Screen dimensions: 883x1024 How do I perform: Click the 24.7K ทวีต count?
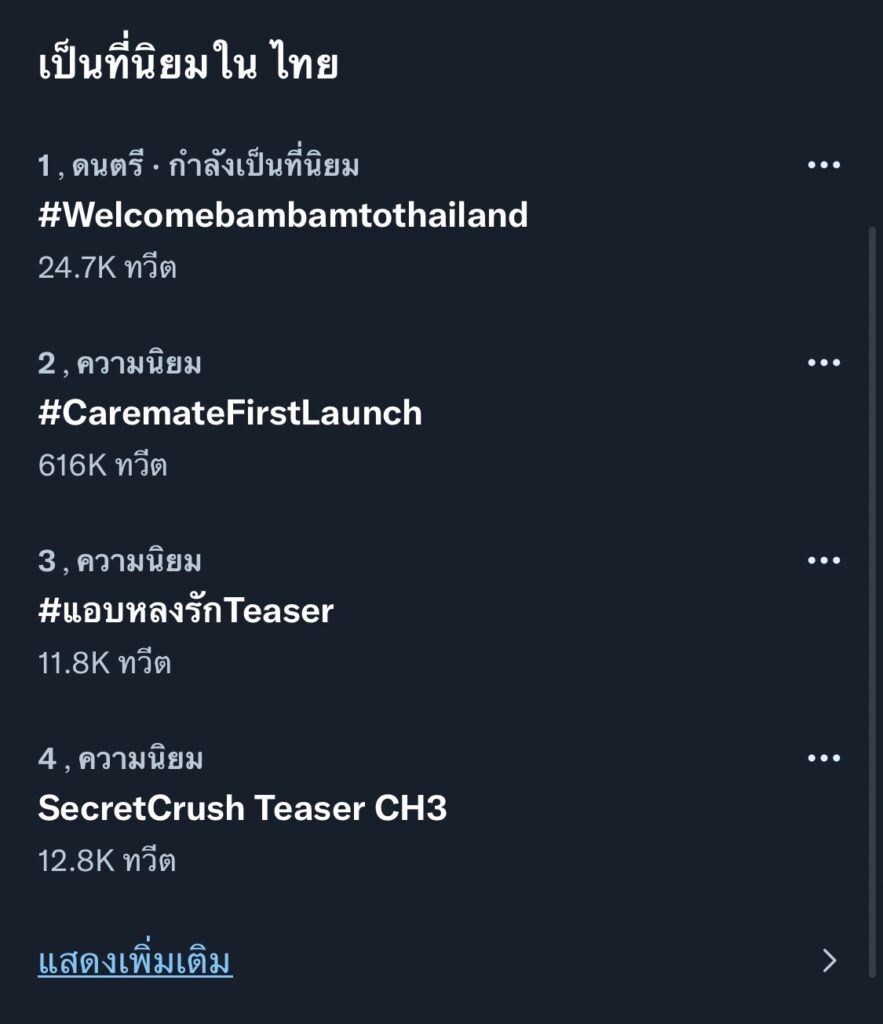[x=107, y=268]
